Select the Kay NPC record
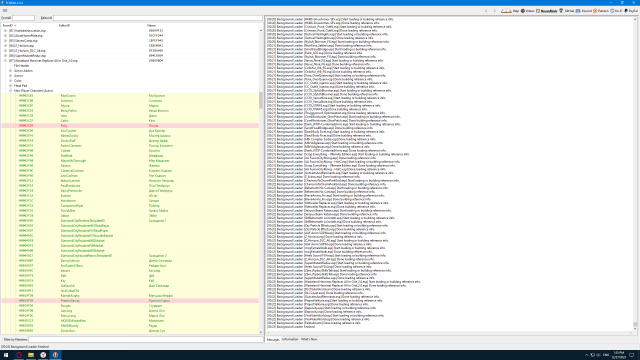Viewport: 640px width, 360px height. (x=130, y=280)
